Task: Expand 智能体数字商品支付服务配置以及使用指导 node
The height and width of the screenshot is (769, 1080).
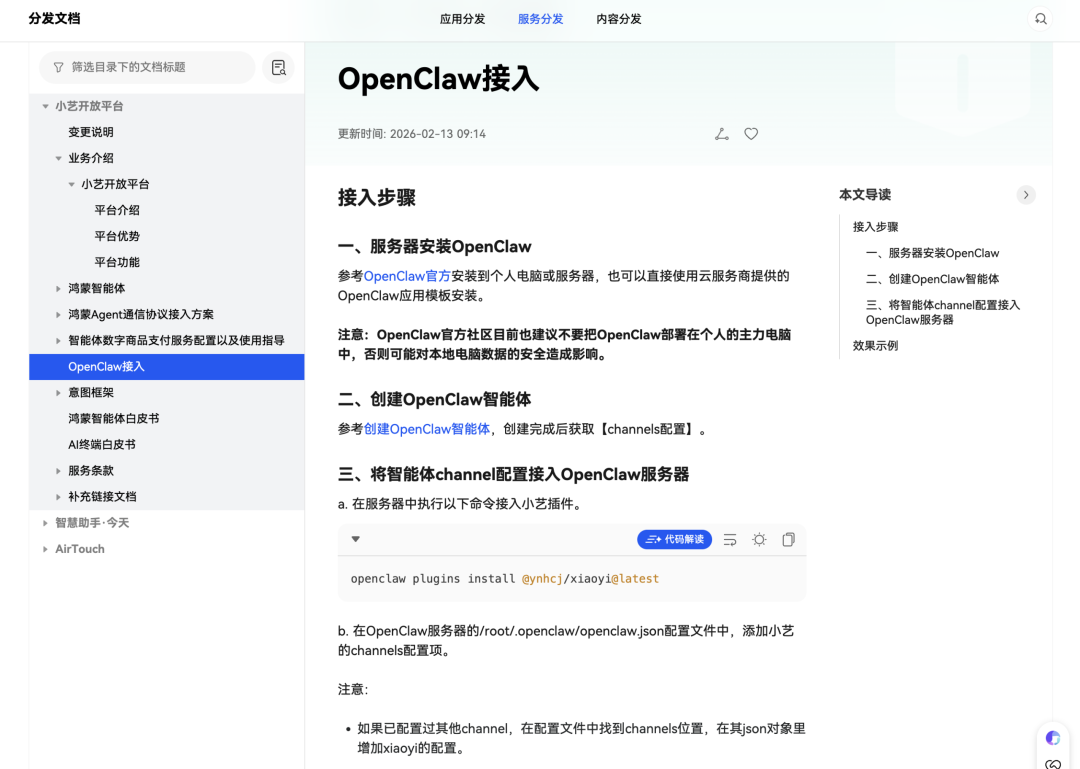Action: tap(59, 340)
